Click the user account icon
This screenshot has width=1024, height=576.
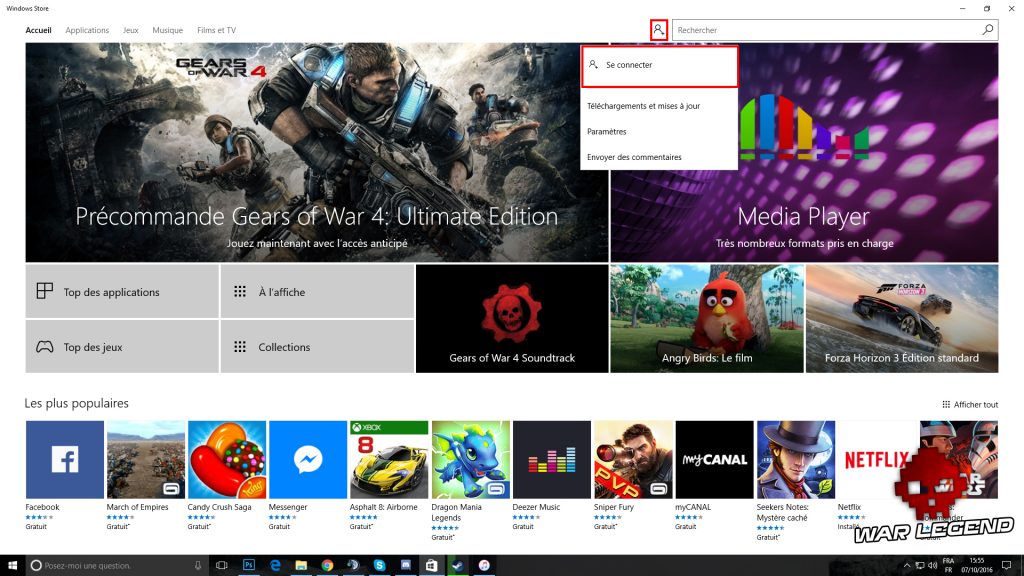pyautogui.click(x=658, y=30)
